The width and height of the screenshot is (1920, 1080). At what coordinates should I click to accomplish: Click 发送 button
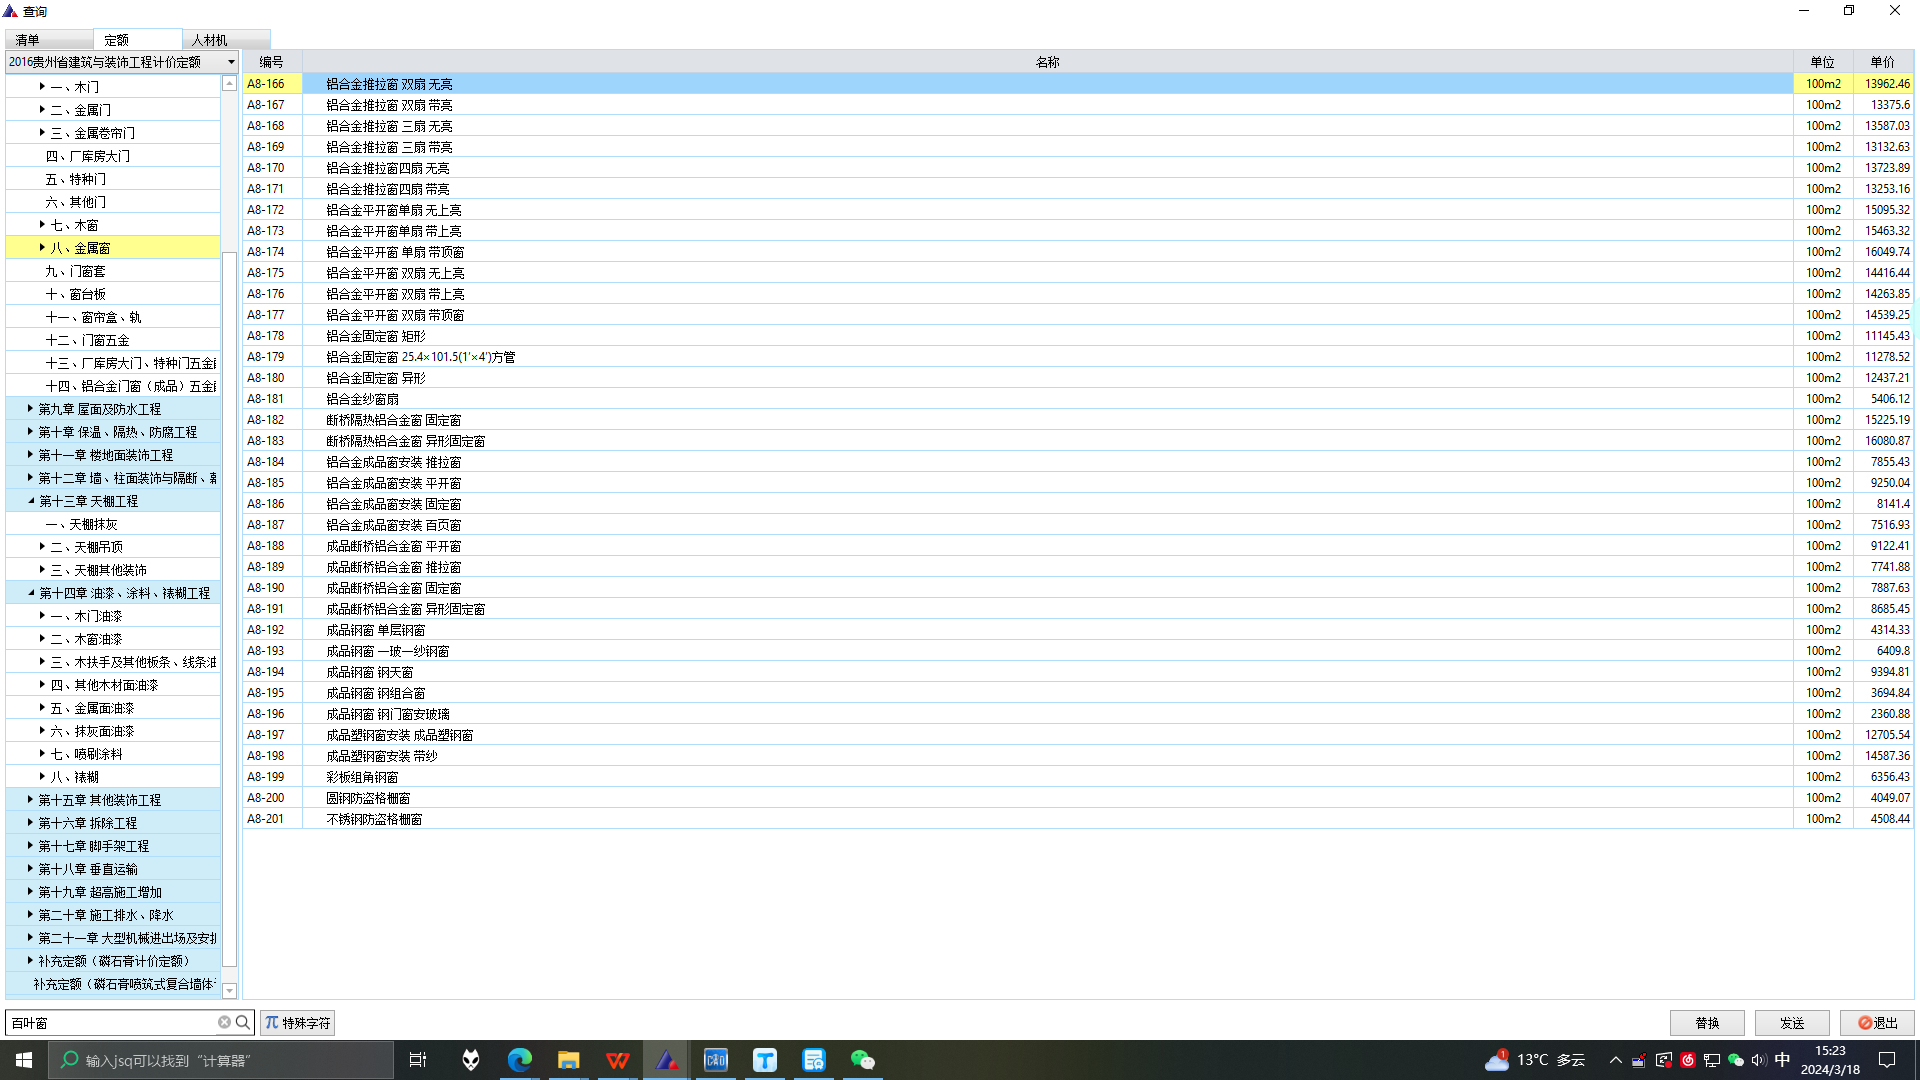click(1792, 1022)
